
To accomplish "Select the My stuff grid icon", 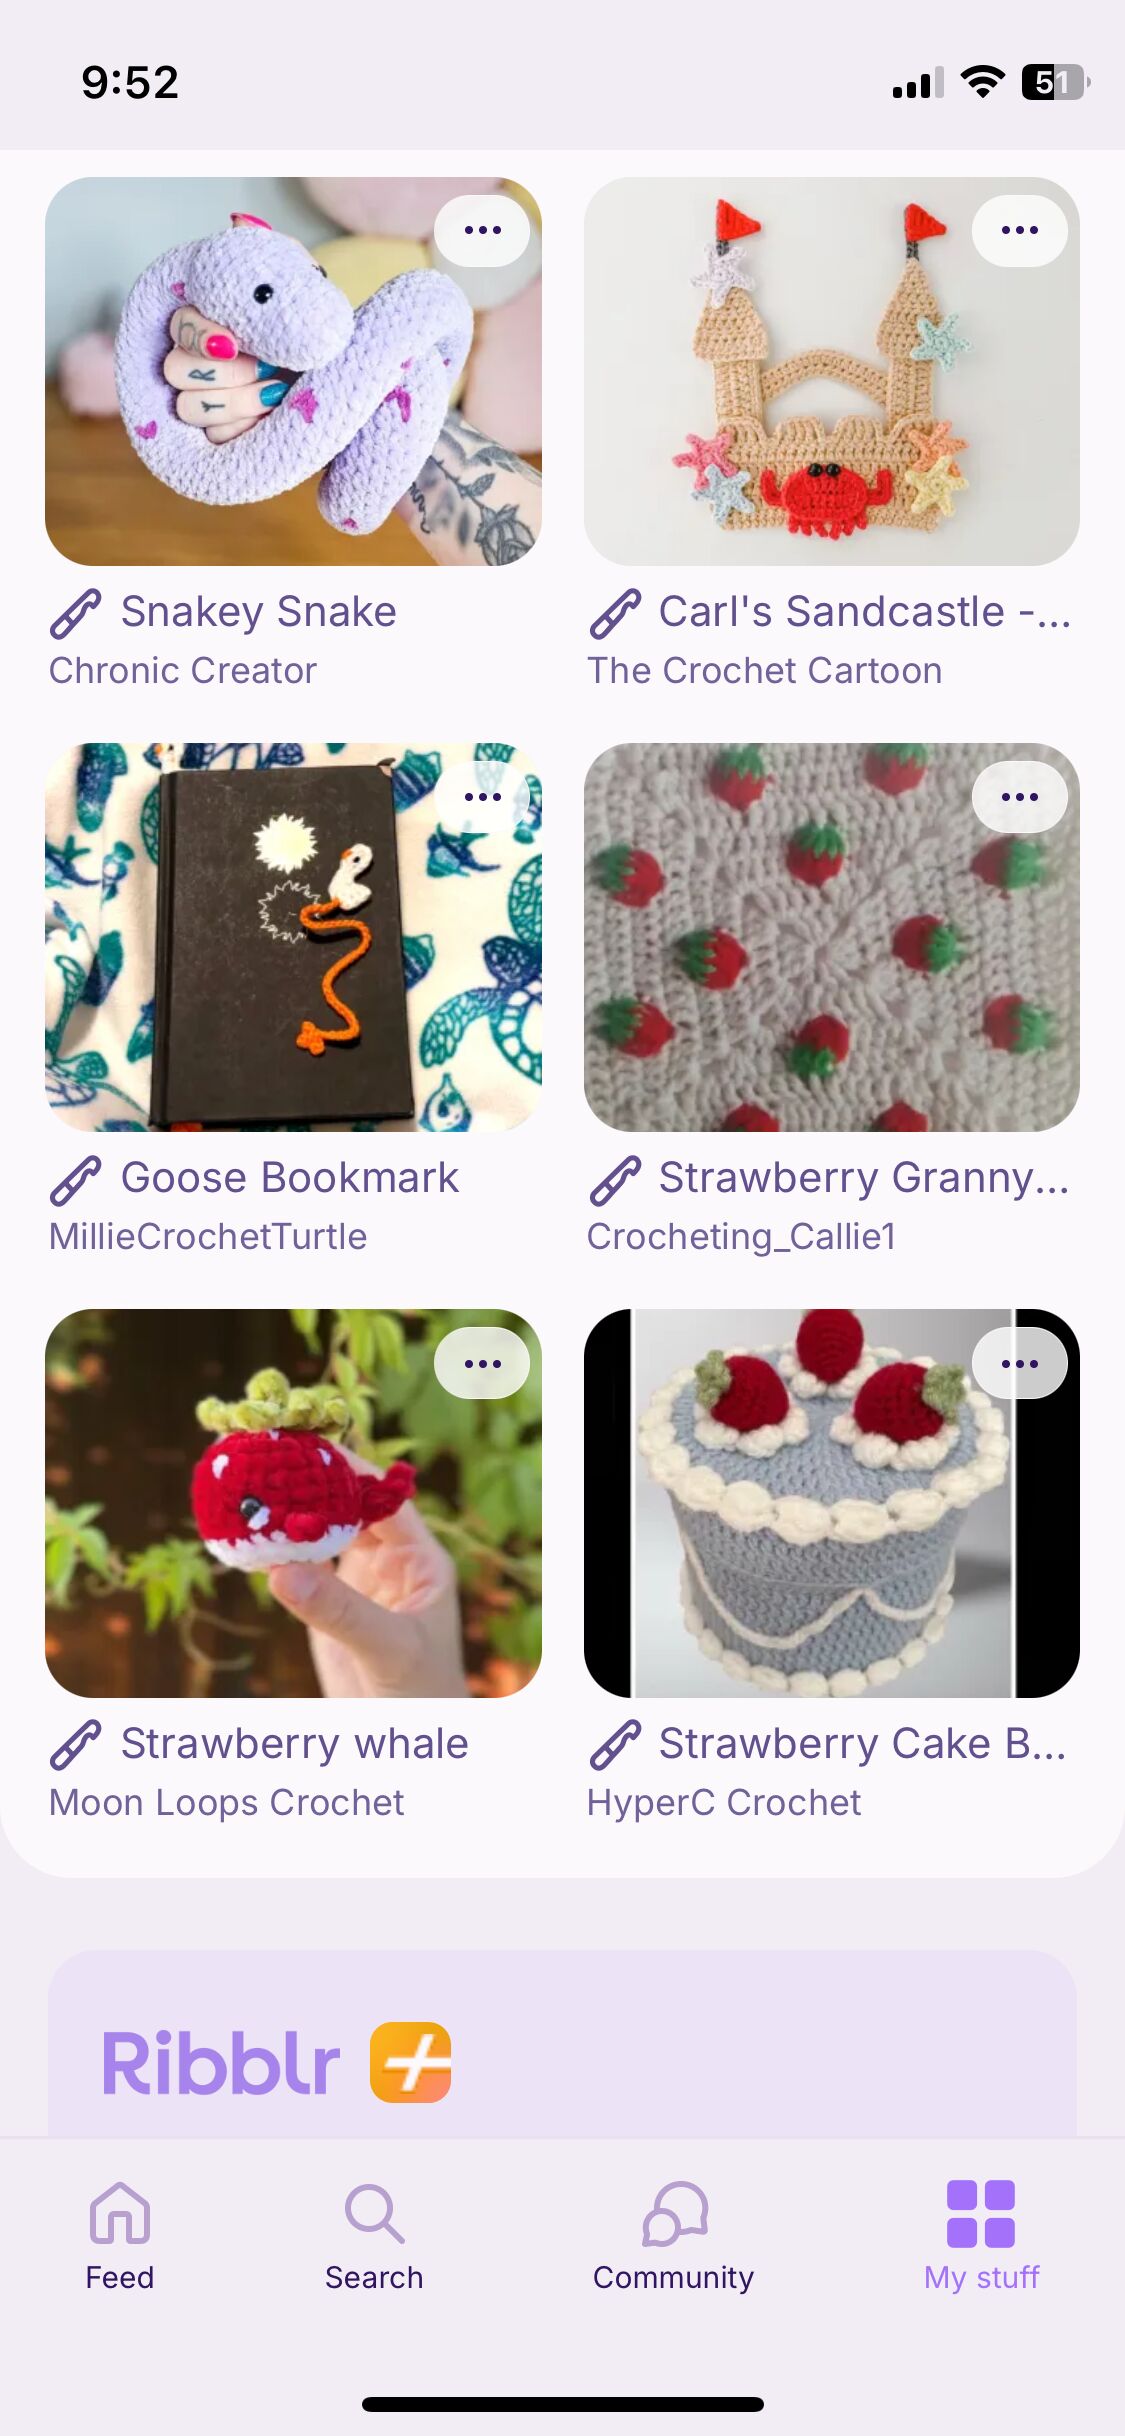I will pos(981,2213).
